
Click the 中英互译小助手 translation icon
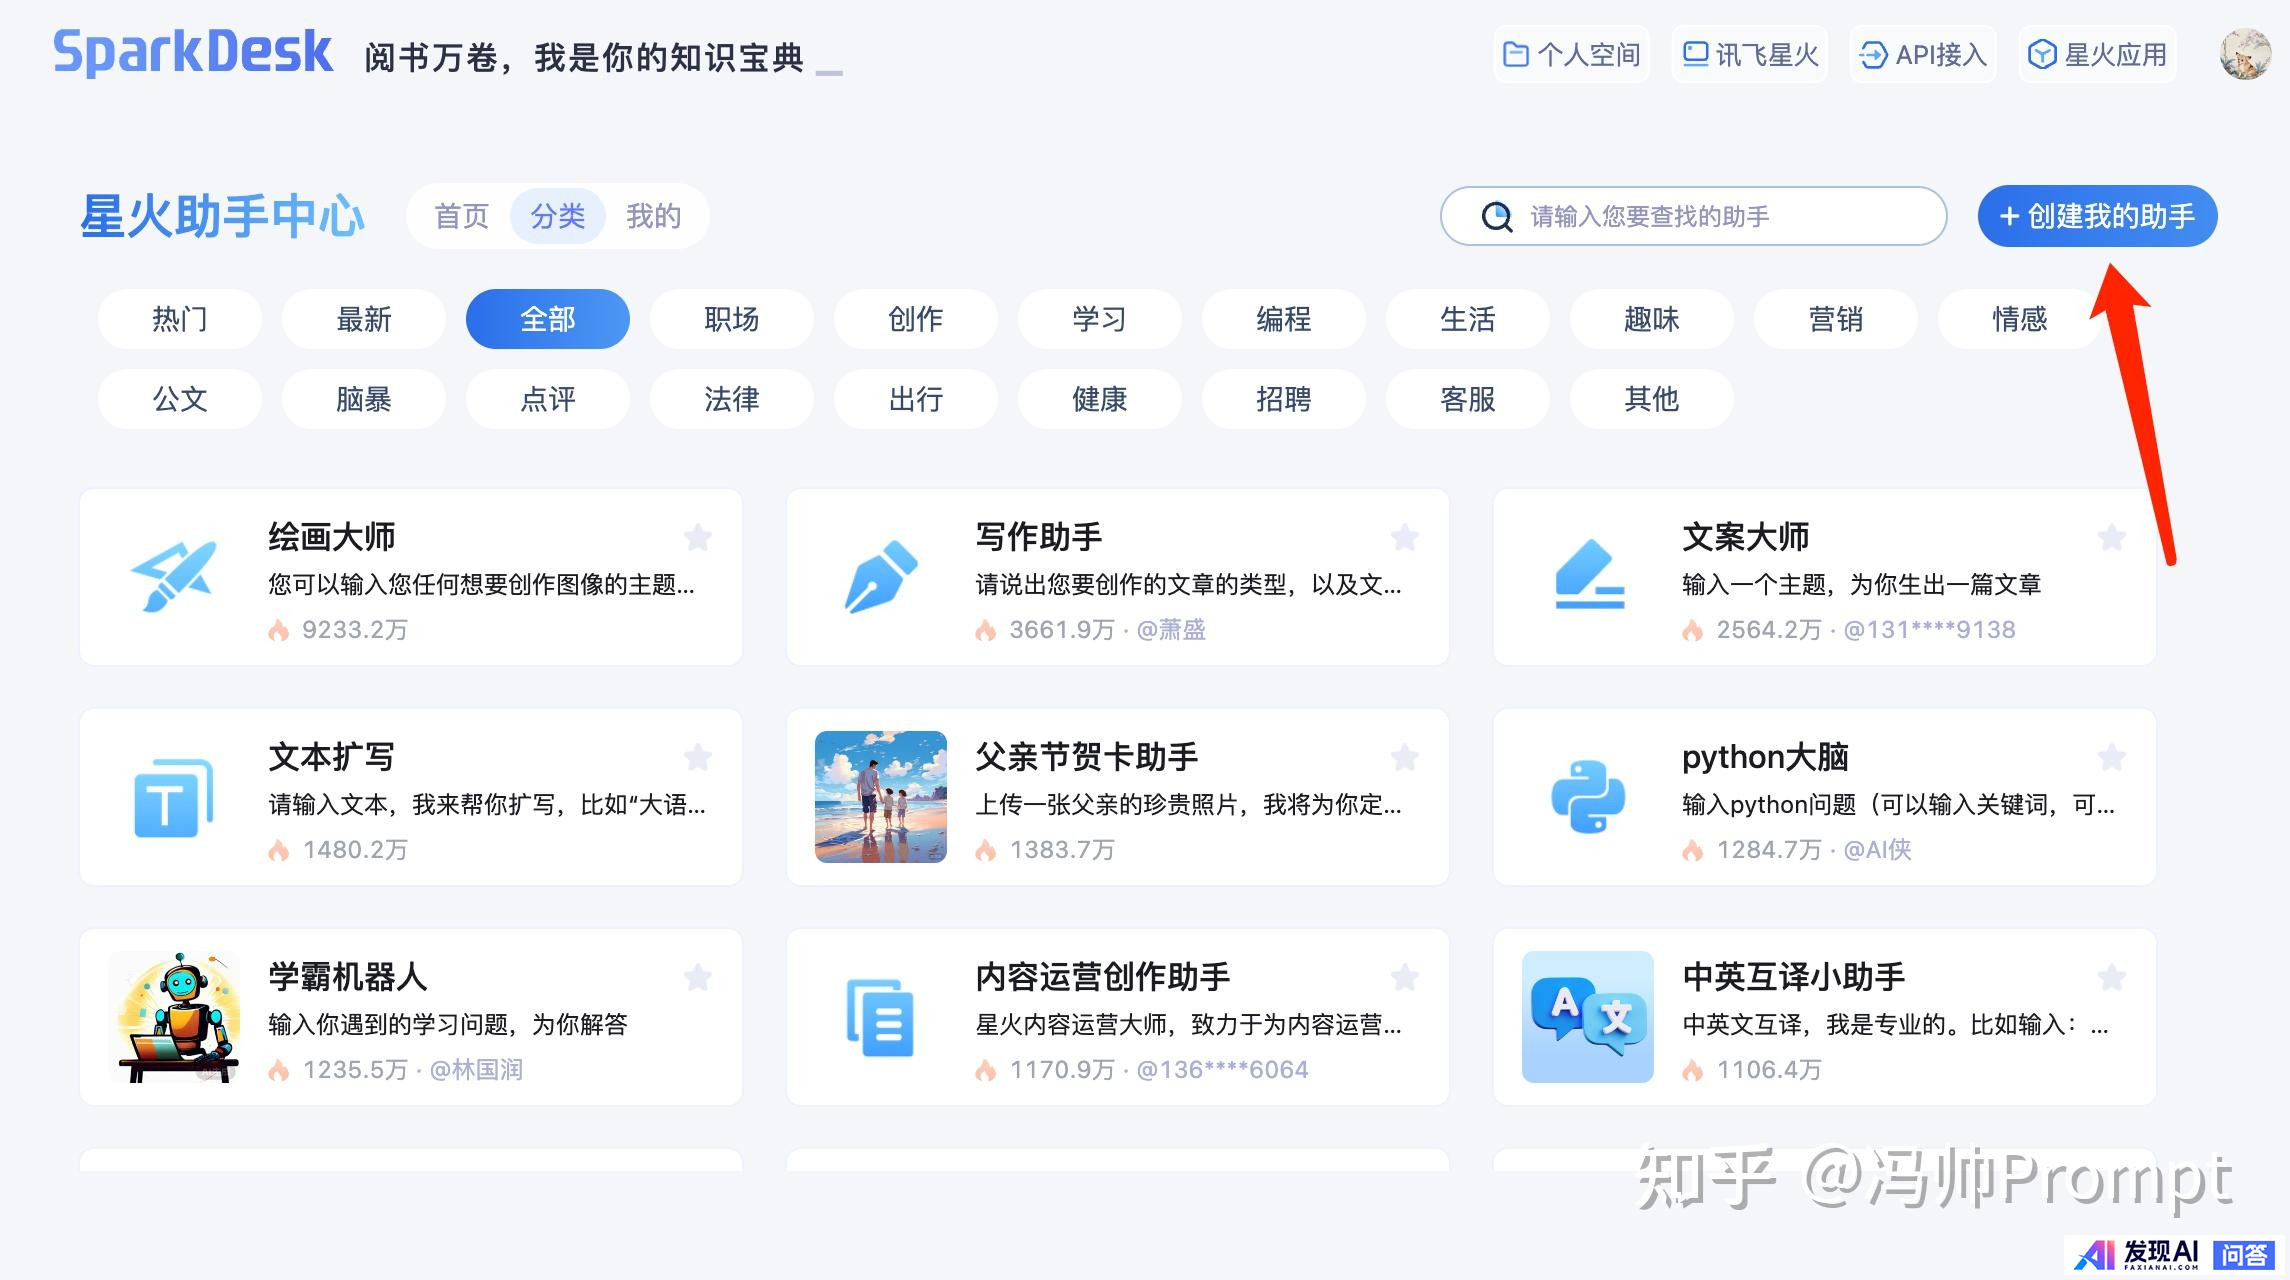pyautogui.click(x=1588, y=1017)
